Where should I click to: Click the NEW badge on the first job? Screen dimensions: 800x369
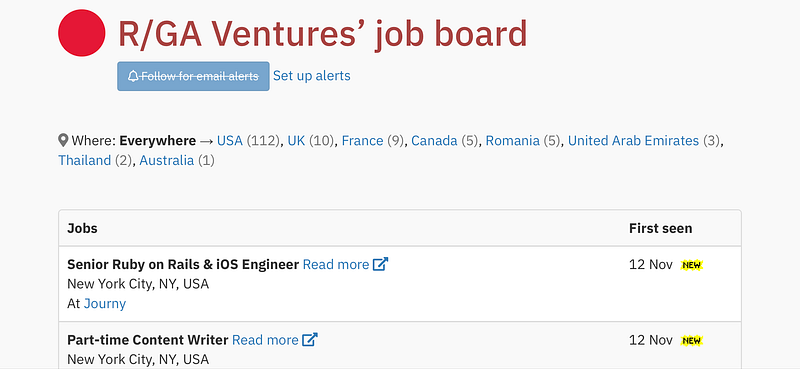691,265
